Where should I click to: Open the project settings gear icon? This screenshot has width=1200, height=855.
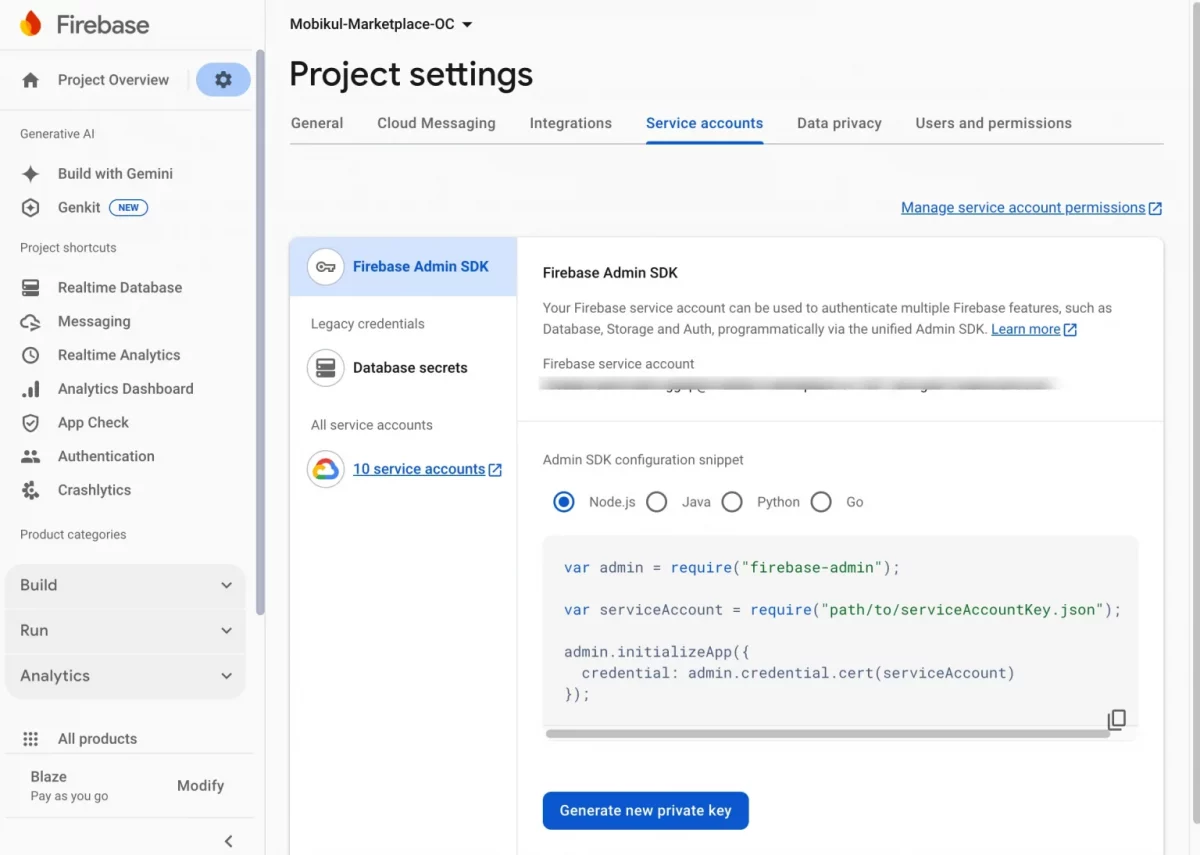tap(223, 79)
